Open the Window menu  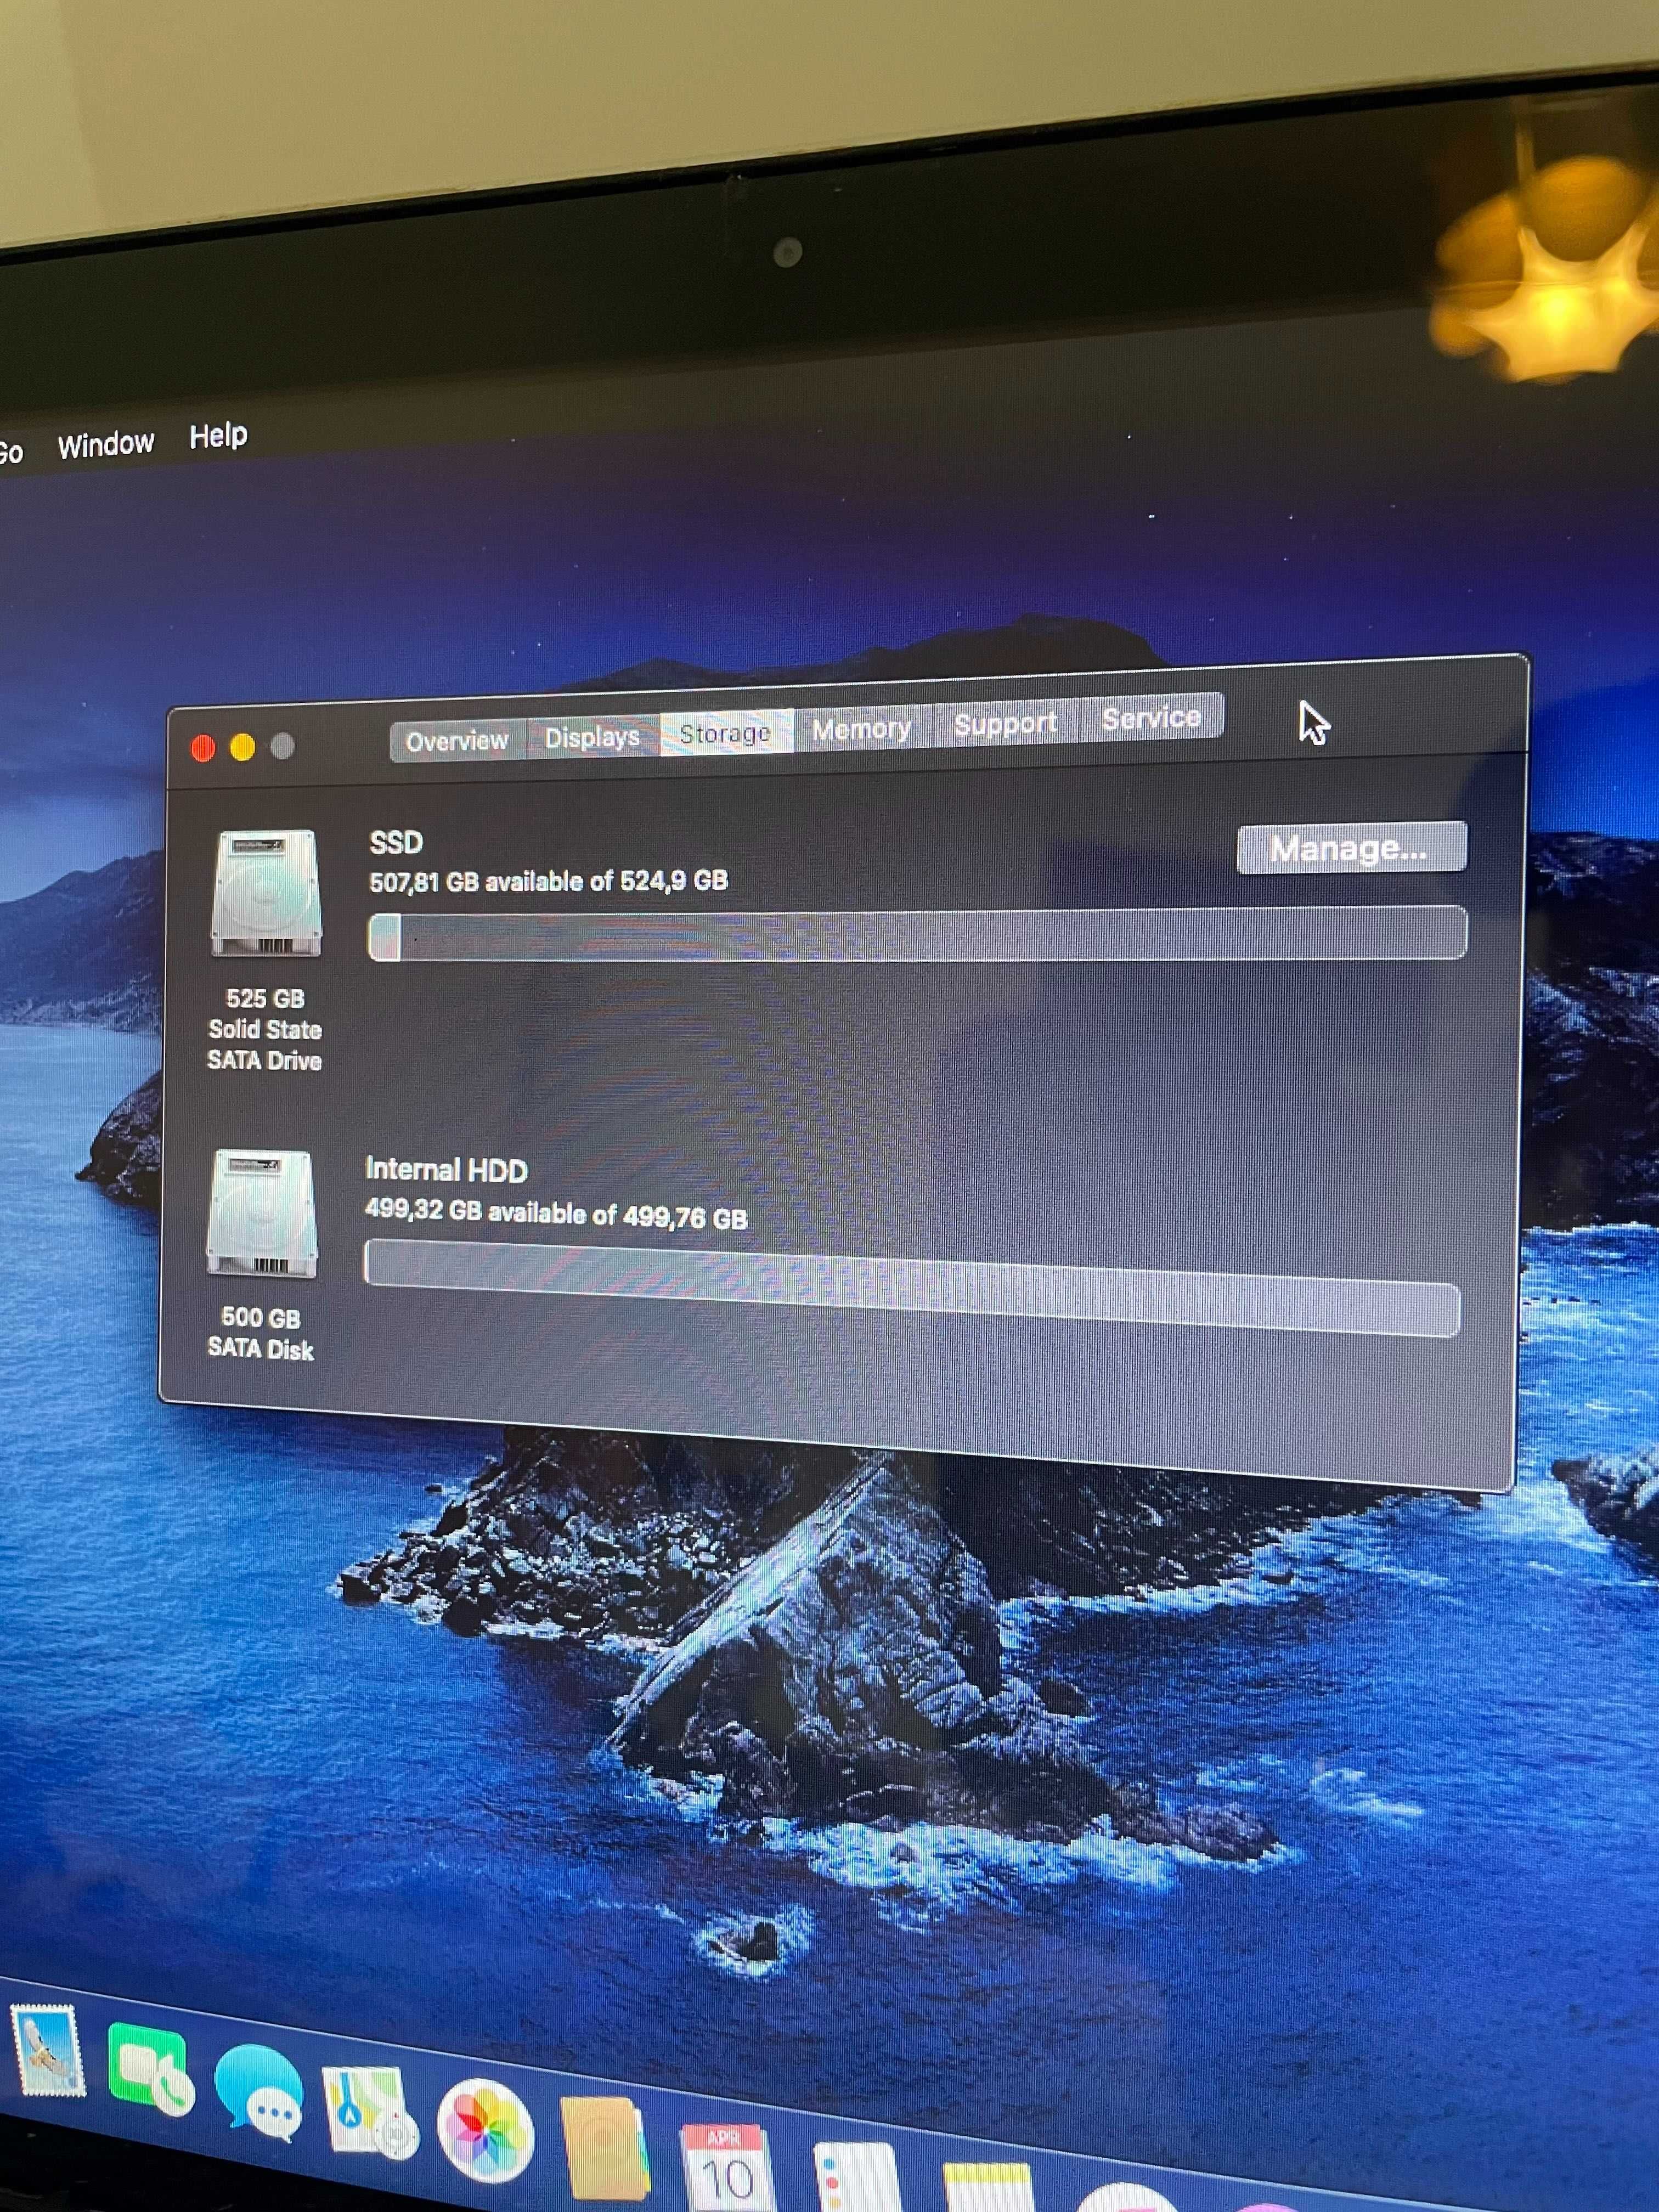106,444
